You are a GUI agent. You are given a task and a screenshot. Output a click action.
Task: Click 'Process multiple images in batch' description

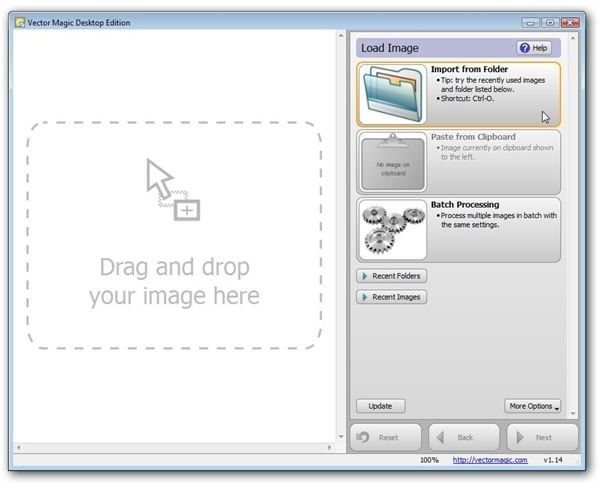(498, 220)
